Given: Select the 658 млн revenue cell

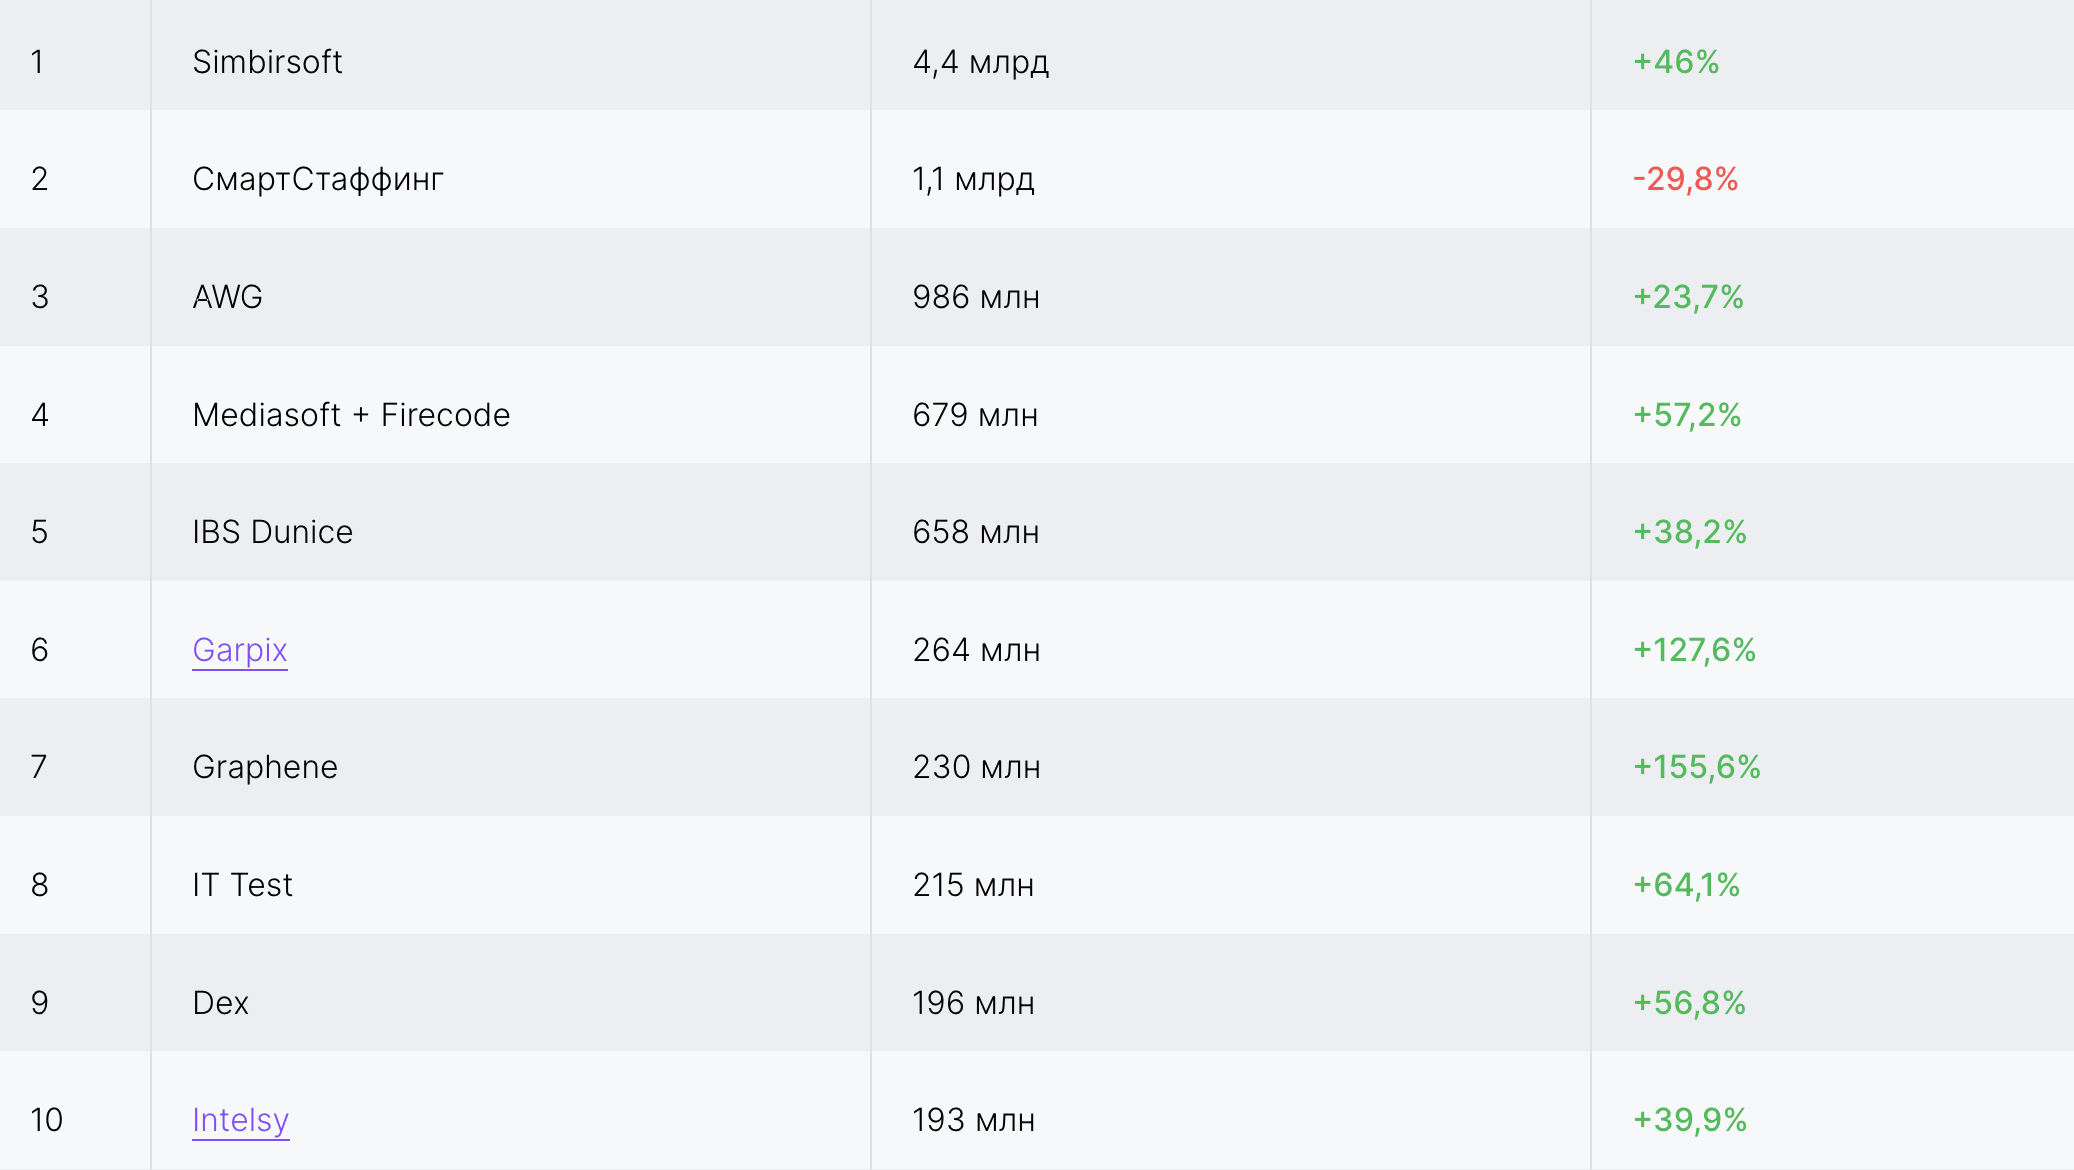Looking at the screenshot, I should 976,532.
